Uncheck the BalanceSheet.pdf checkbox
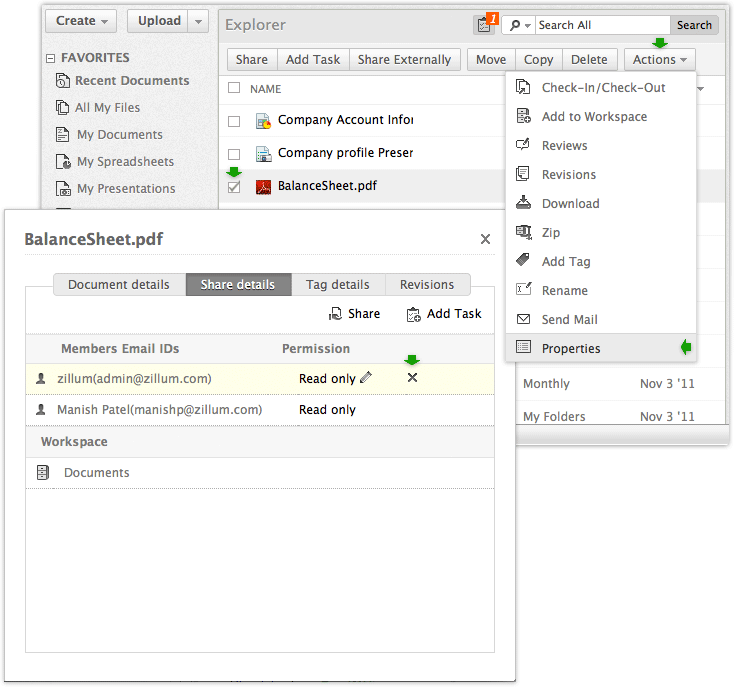Image resolution: width=734 pixels, height=687 pixels. tap(234, 187)
